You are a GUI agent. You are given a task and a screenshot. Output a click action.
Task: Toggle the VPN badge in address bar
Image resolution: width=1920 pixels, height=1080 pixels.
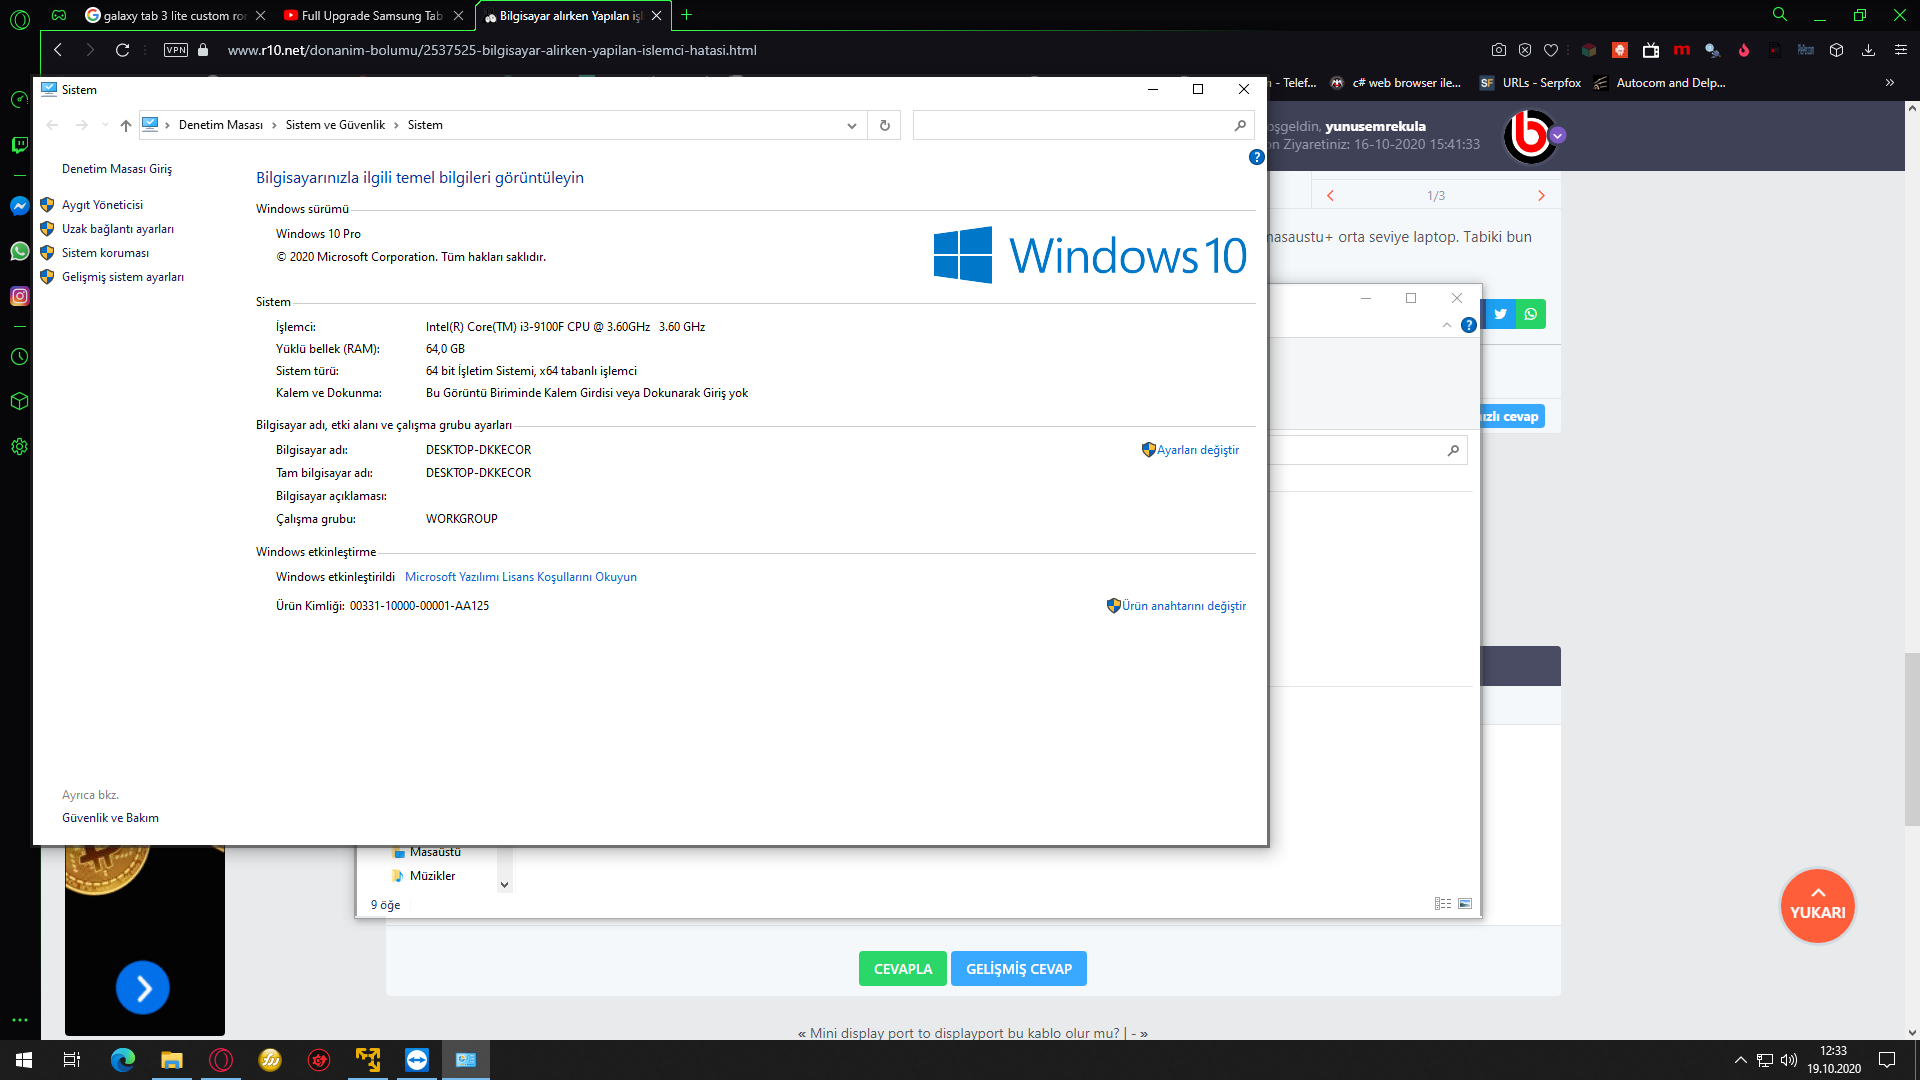tap(176, 50)
